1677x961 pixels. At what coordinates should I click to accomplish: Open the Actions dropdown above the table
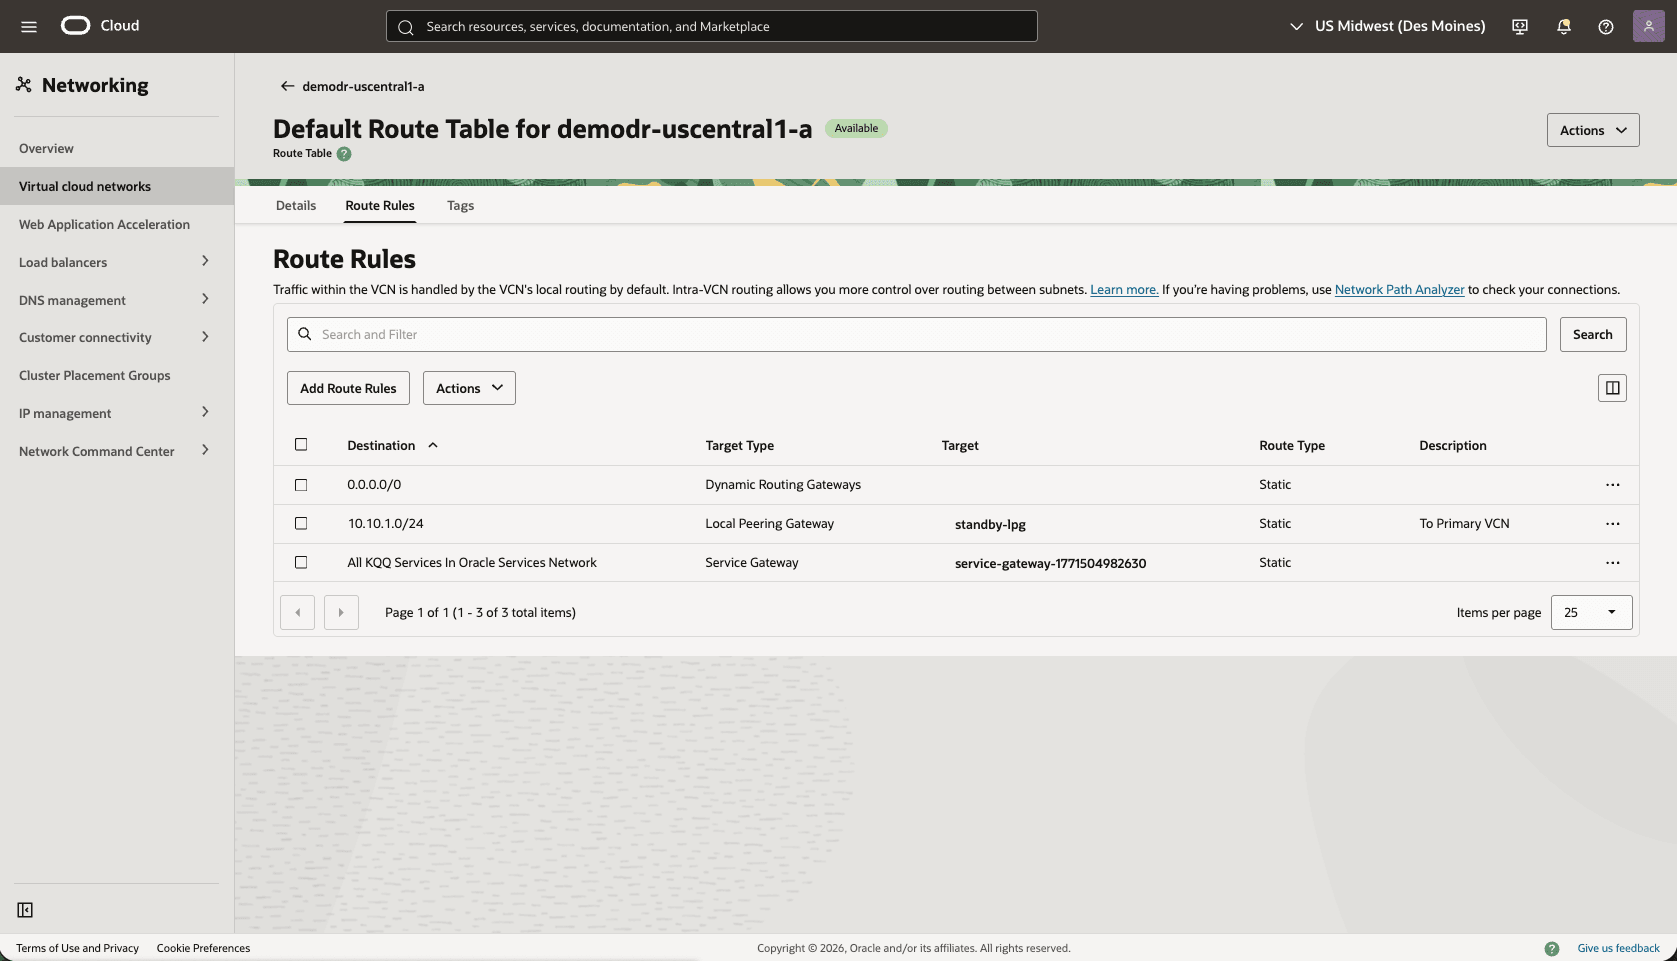coord(468,388)
